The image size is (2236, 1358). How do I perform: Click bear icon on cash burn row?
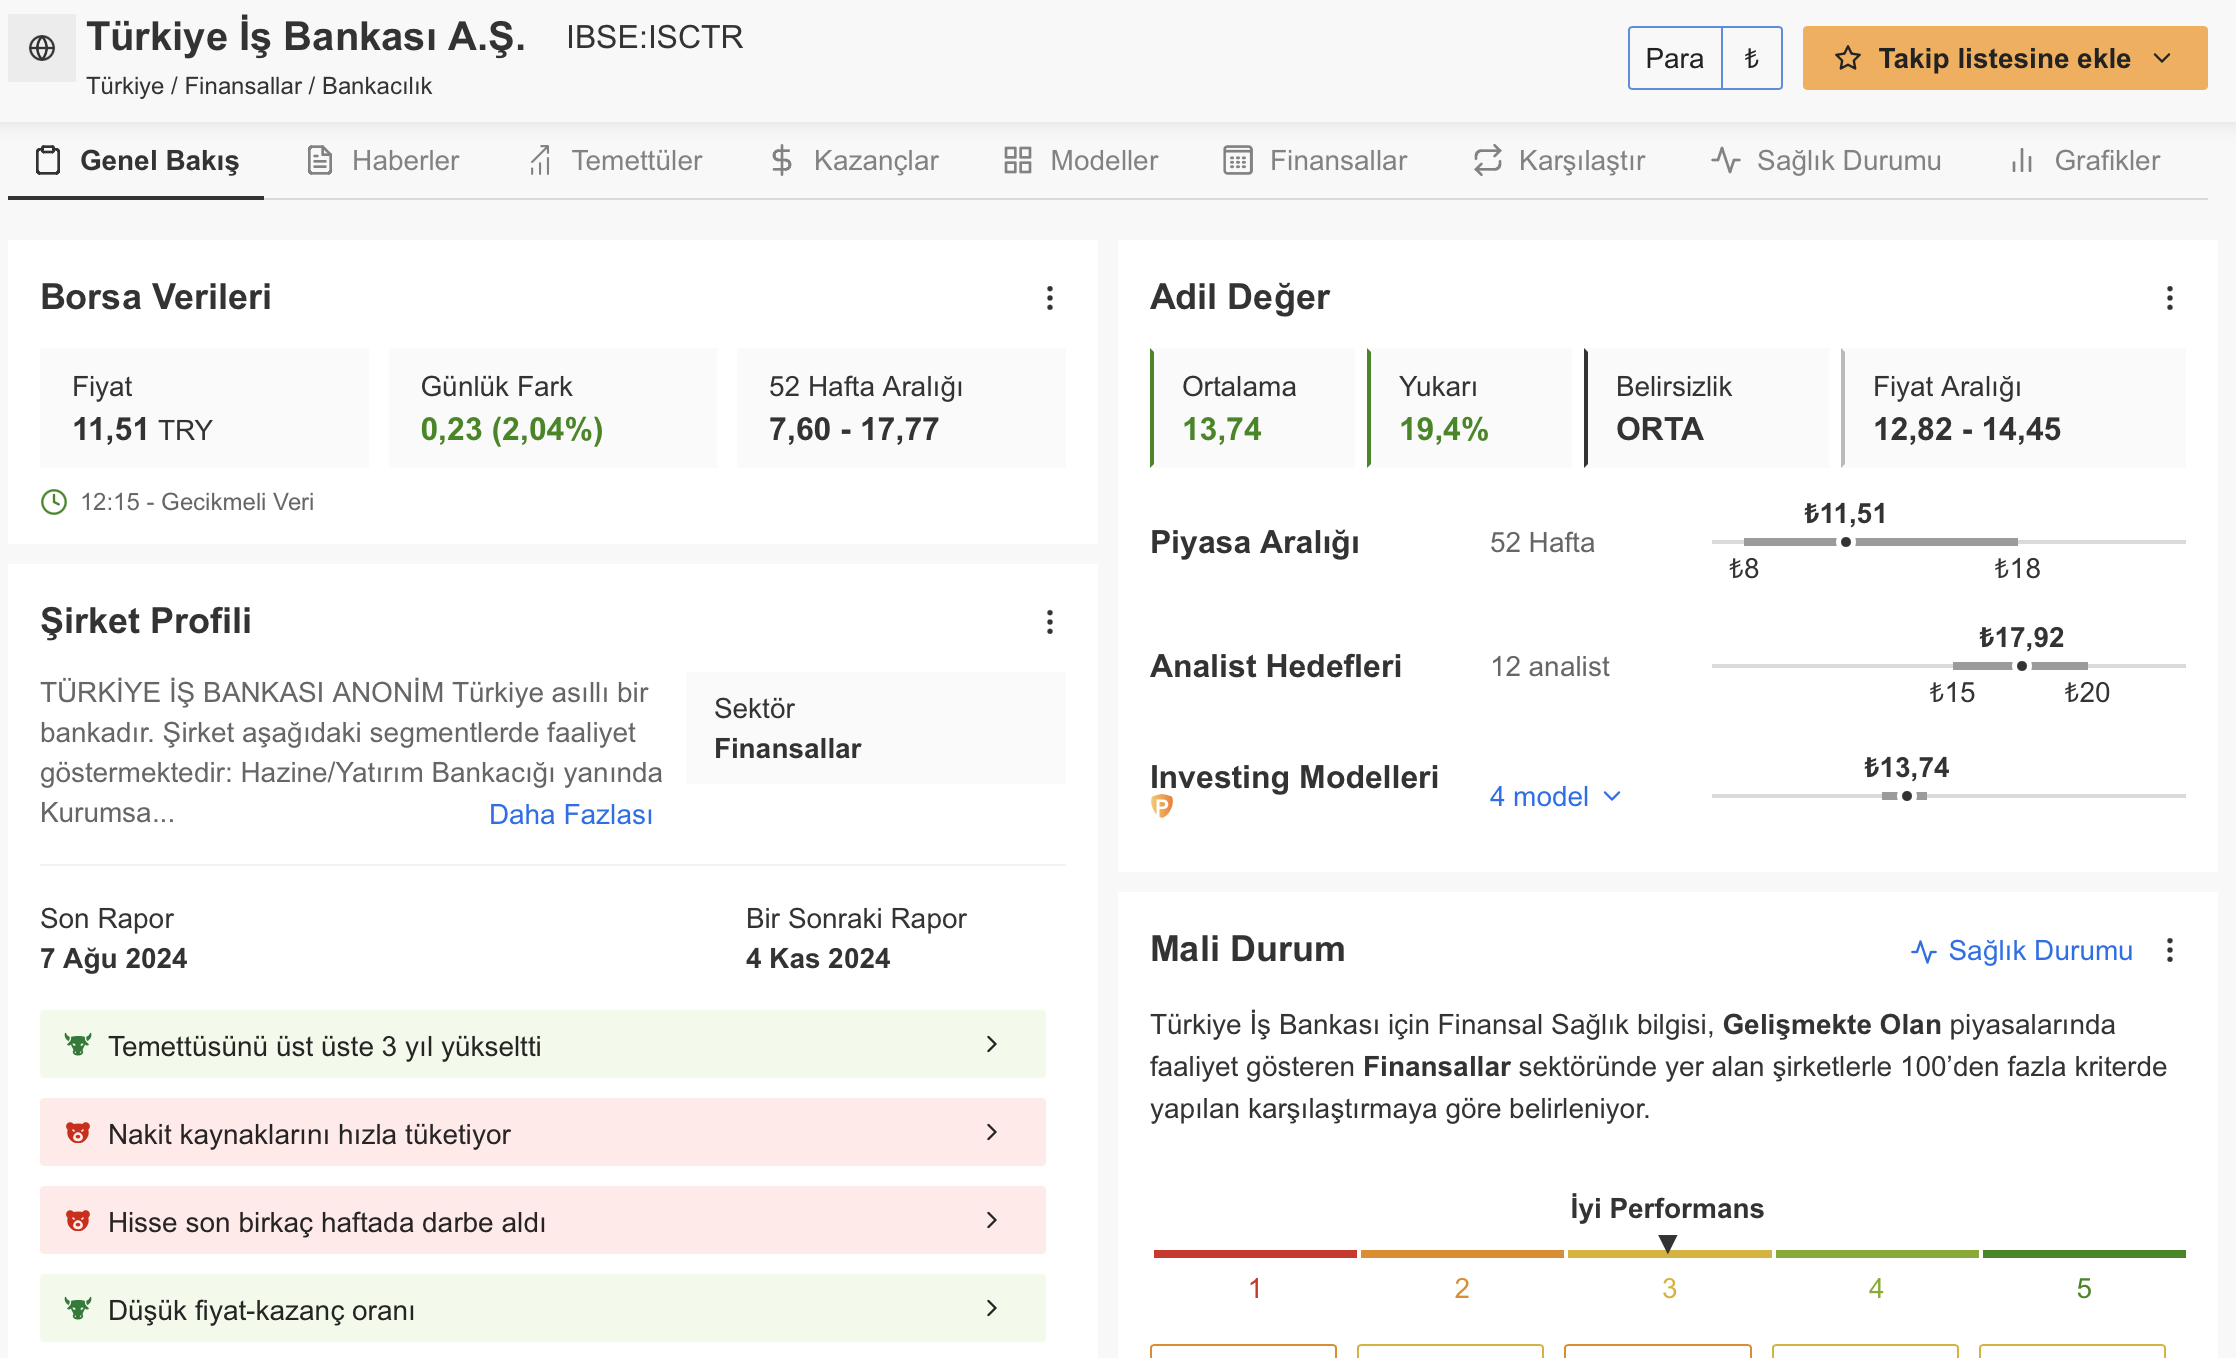pos(78,1133)
